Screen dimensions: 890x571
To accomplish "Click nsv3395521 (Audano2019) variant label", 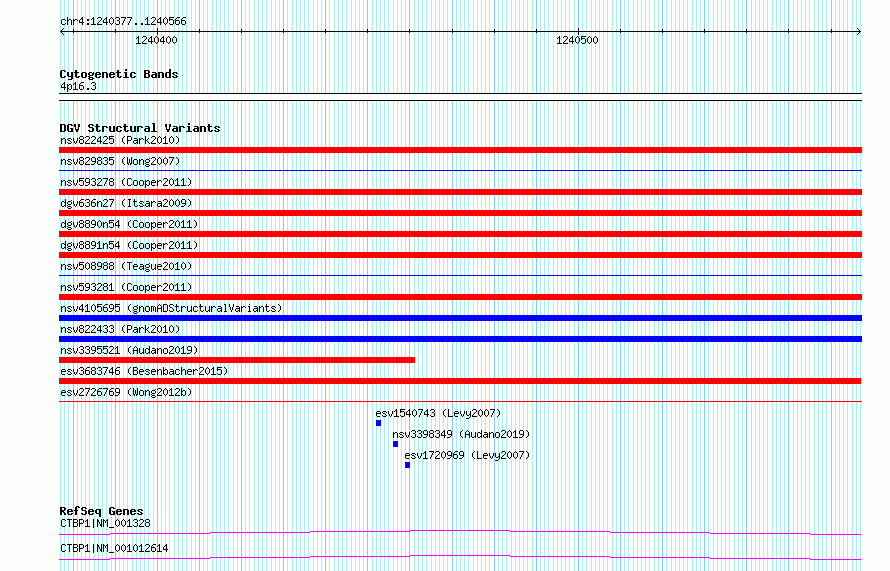I will tap(129, 350).
